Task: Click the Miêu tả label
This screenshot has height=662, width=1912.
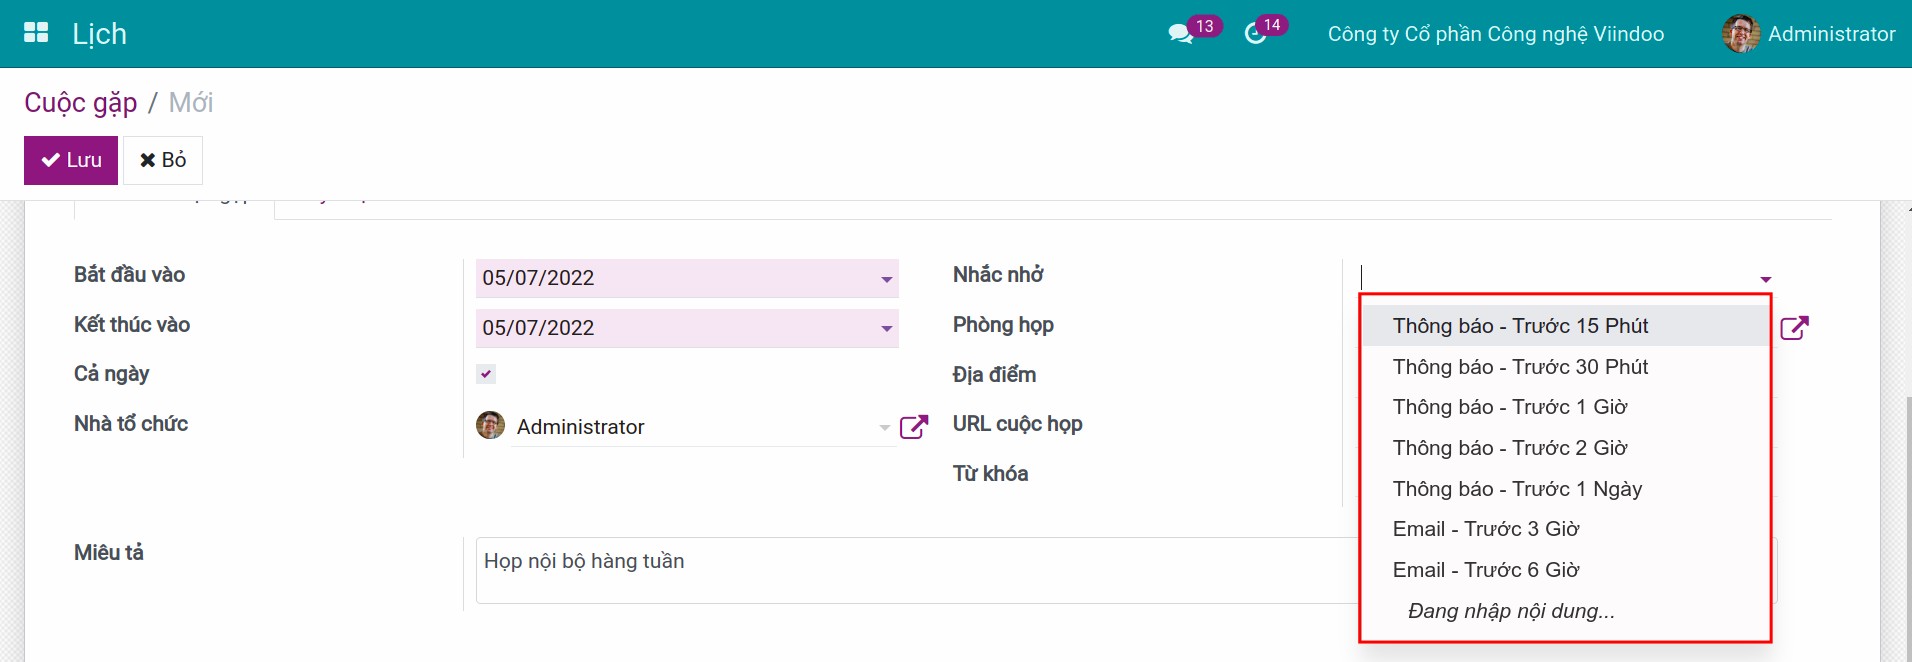Action: tap(109, 553)
